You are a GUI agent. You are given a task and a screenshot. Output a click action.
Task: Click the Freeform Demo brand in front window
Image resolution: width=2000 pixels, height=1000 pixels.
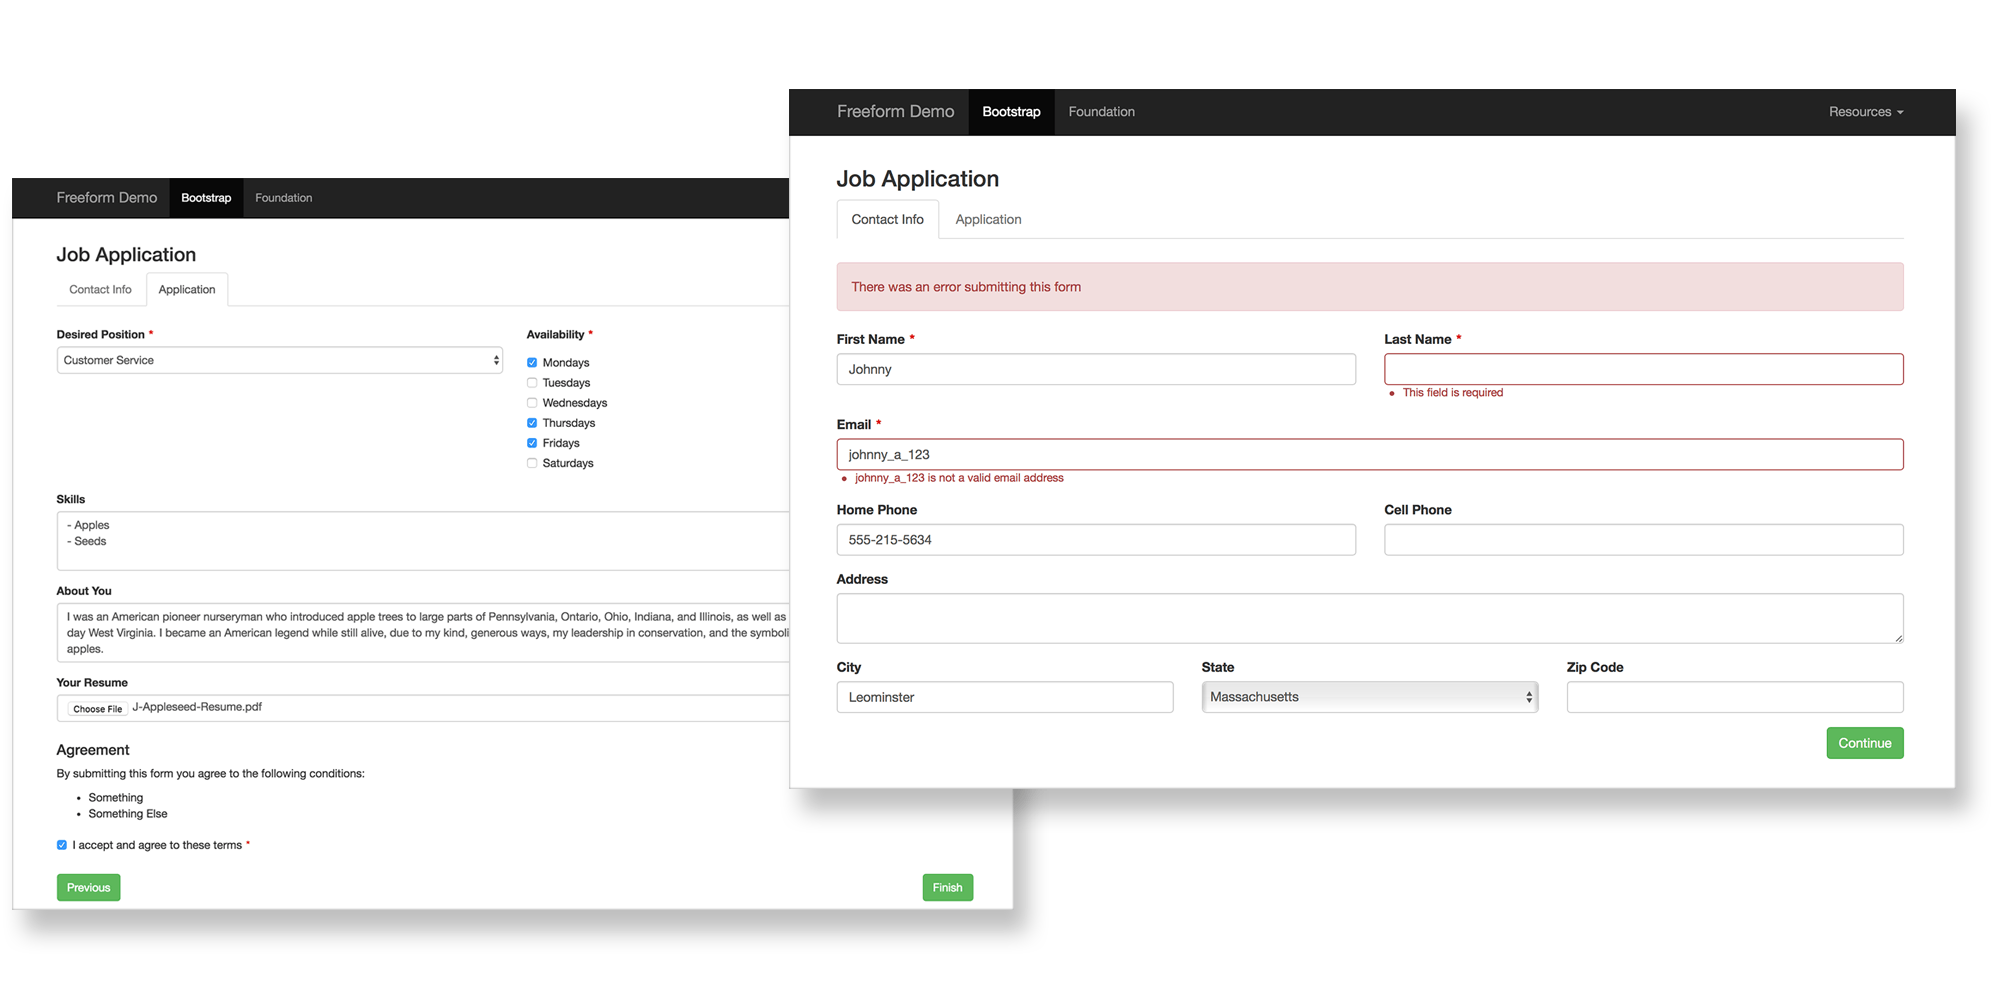pyautogui.click(x=896, y=112)
